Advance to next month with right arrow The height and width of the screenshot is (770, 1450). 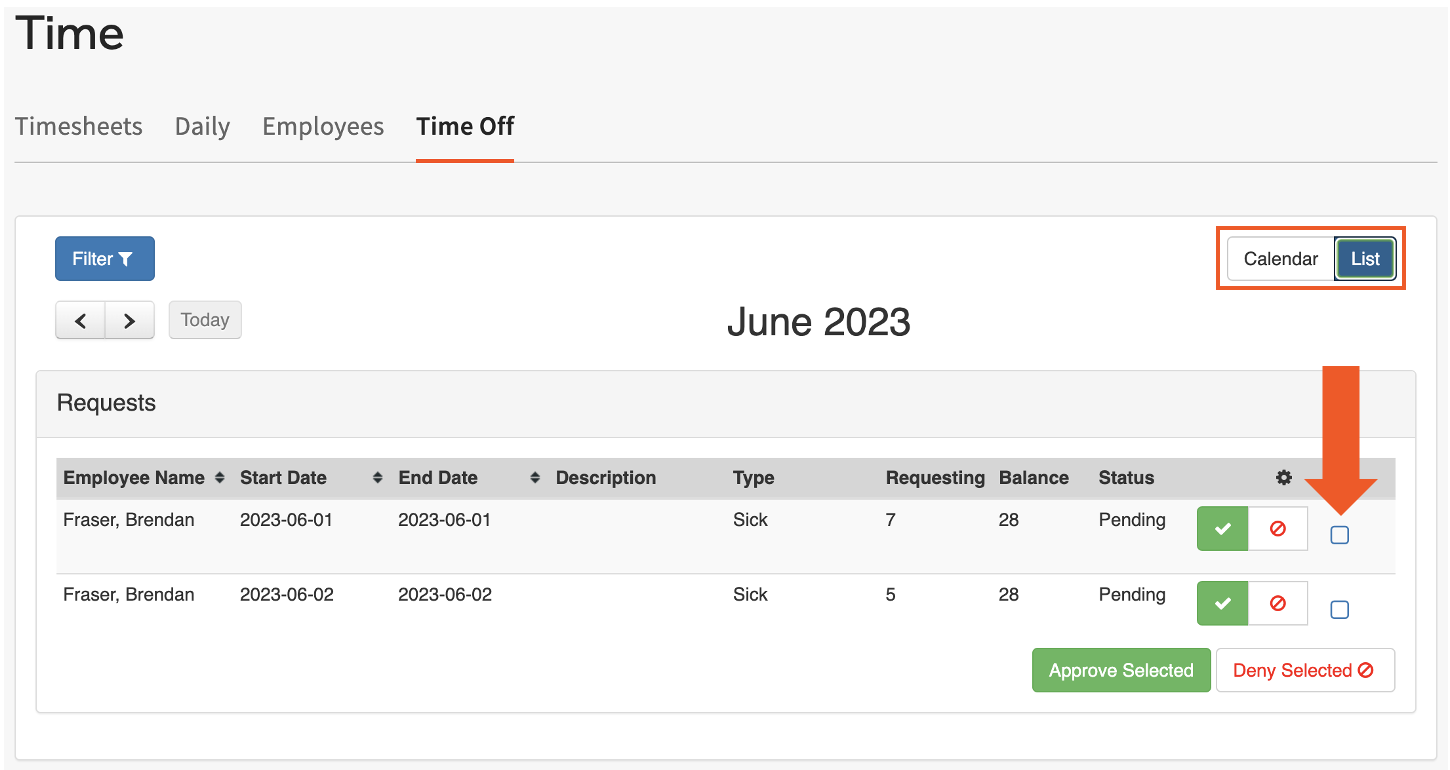tap(130, 321)
